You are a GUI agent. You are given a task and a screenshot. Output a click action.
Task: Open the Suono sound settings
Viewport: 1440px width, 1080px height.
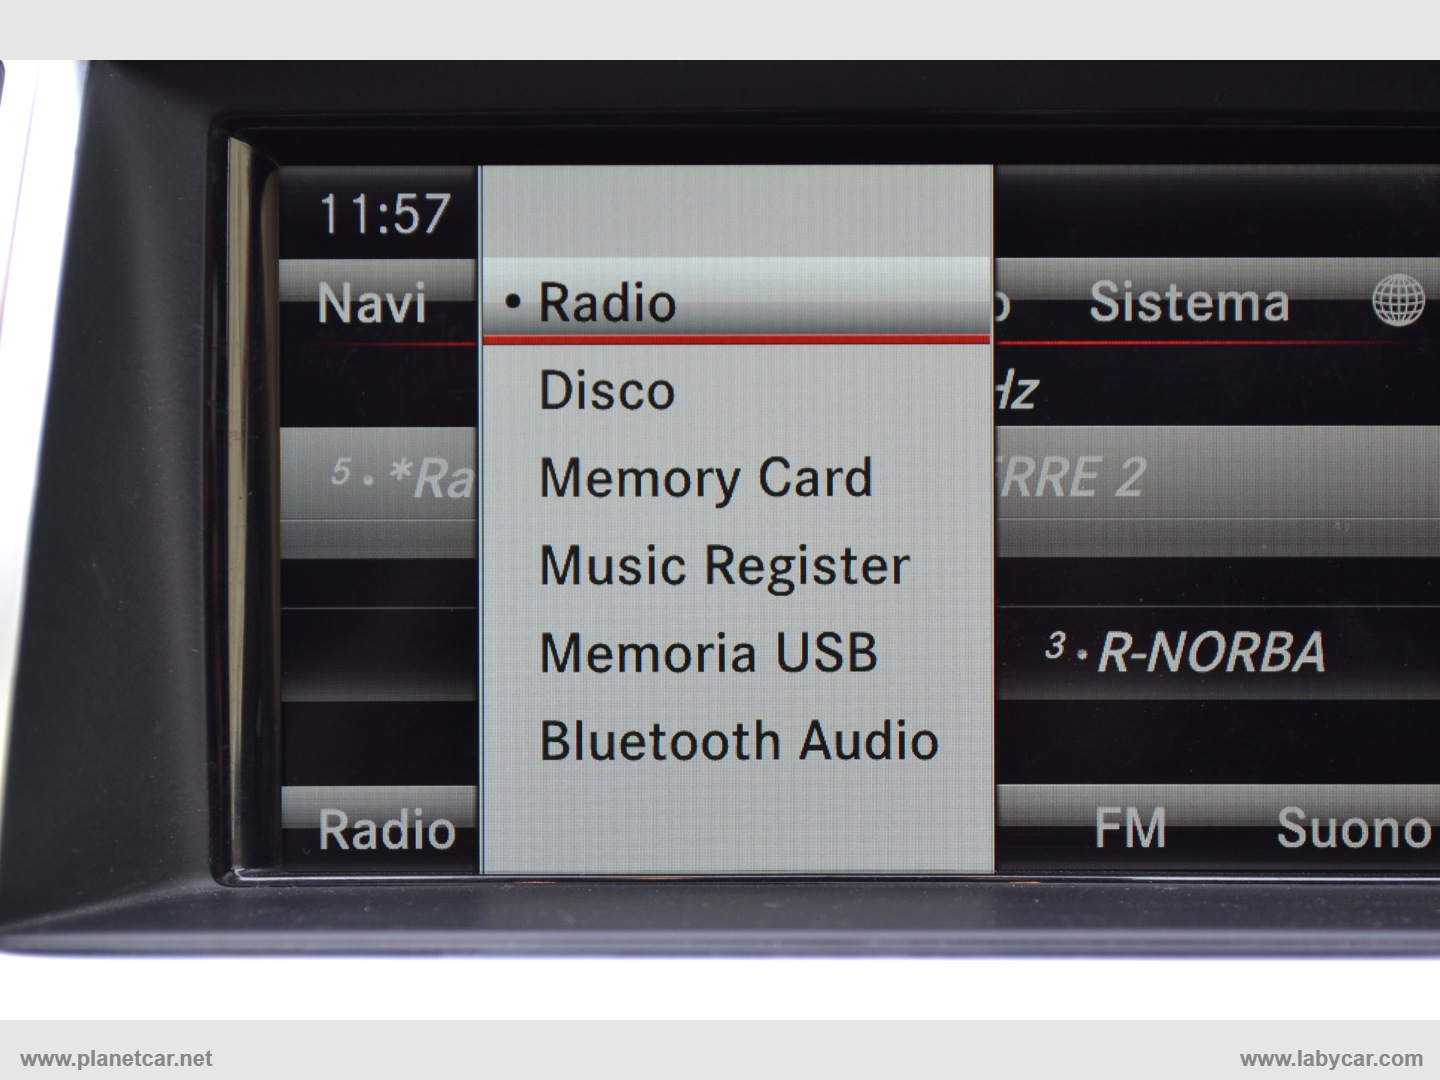tap(1352, 828)
